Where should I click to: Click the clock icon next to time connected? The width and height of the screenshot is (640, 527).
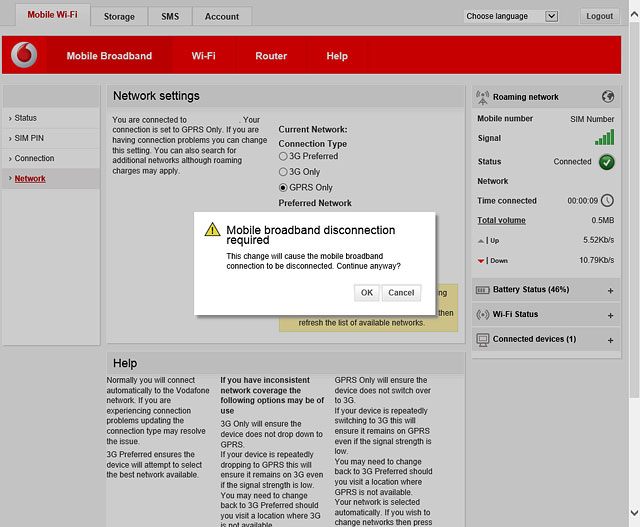607,200
